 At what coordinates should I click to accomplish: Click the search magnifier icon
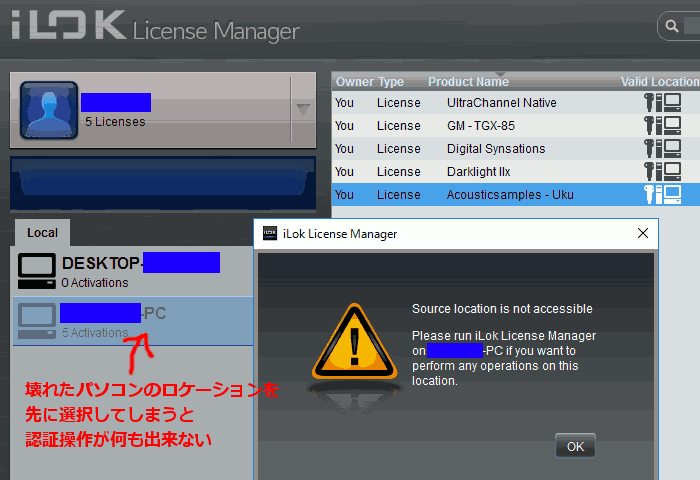coord(671,26)
